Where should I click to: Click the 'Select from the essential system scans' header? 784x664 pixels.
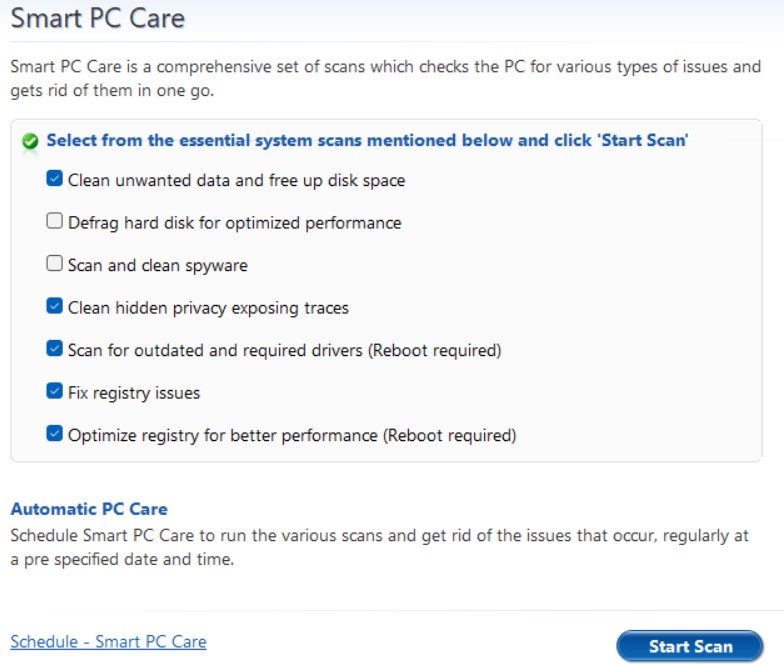point(367,140)
